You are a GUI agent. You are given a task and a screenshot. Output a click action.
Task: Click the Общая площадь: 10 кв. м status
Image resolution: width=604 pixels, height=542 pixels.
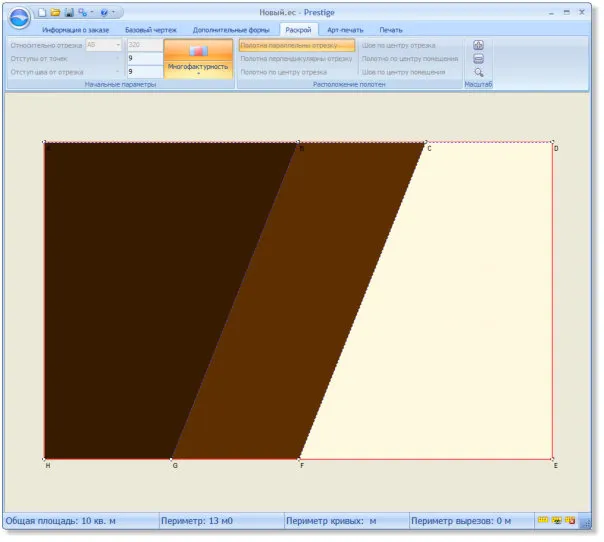point(60,521)
